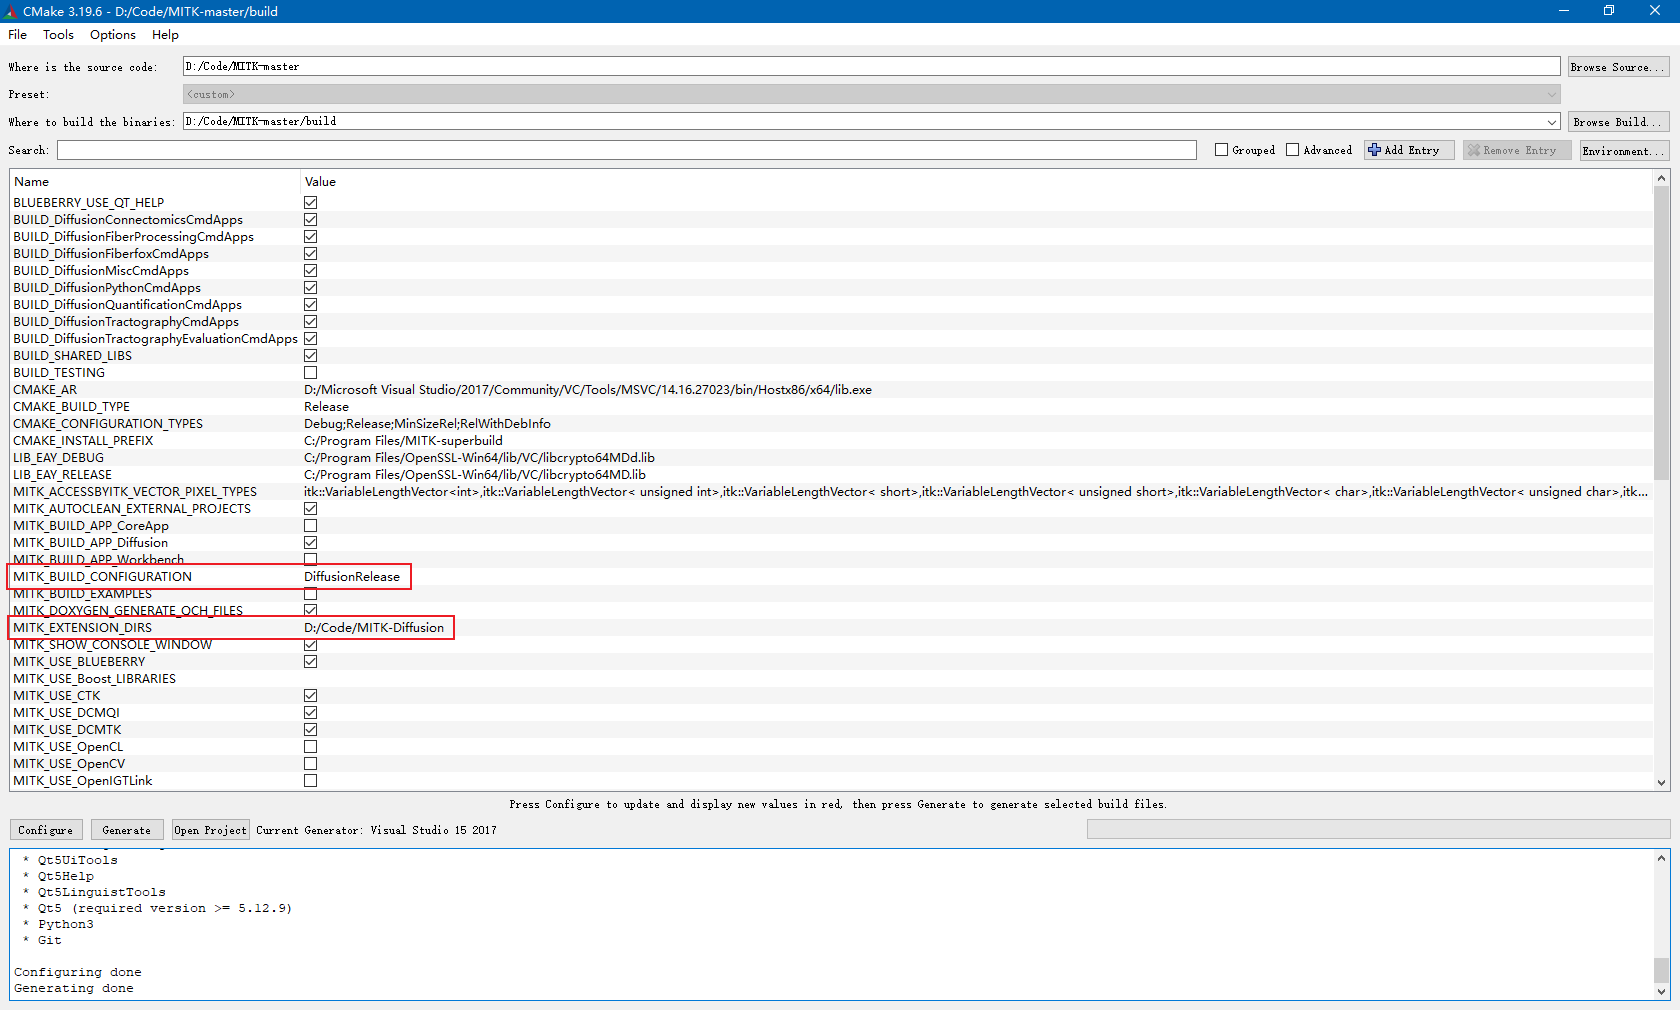Select the CMAKE_INSTALL_PREFIX entry

coord(84,441)
